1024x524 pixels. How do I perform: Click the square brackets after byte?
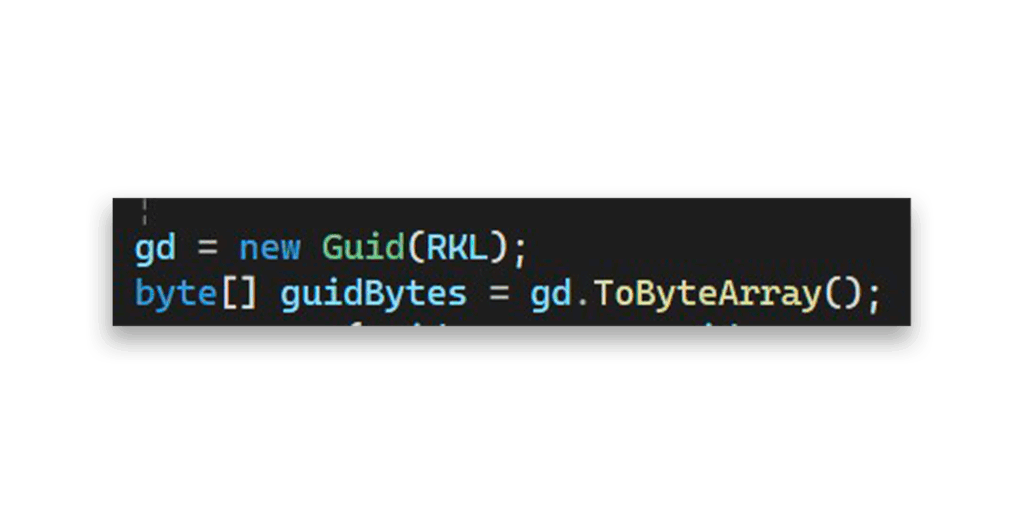click(x=239, y=293)
